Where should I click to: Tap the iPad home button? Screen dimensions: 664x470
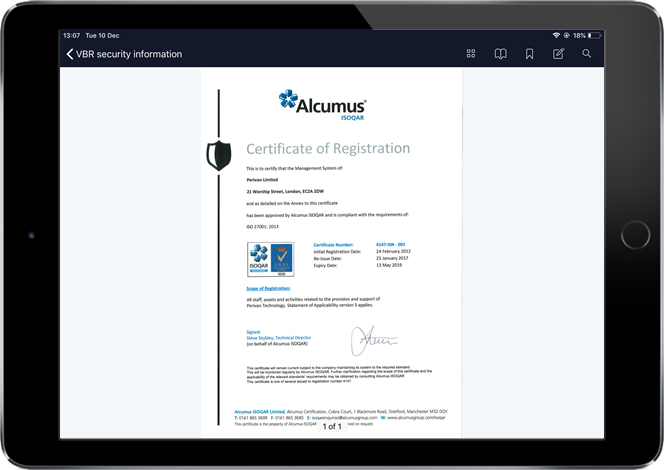point(635,235)
